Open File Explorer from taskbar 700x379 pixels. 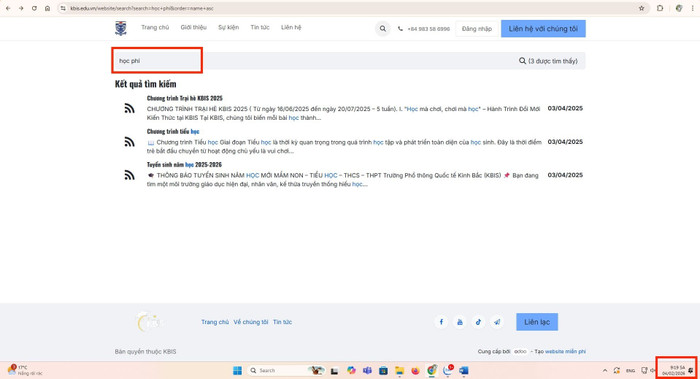(x=399, y=371)
